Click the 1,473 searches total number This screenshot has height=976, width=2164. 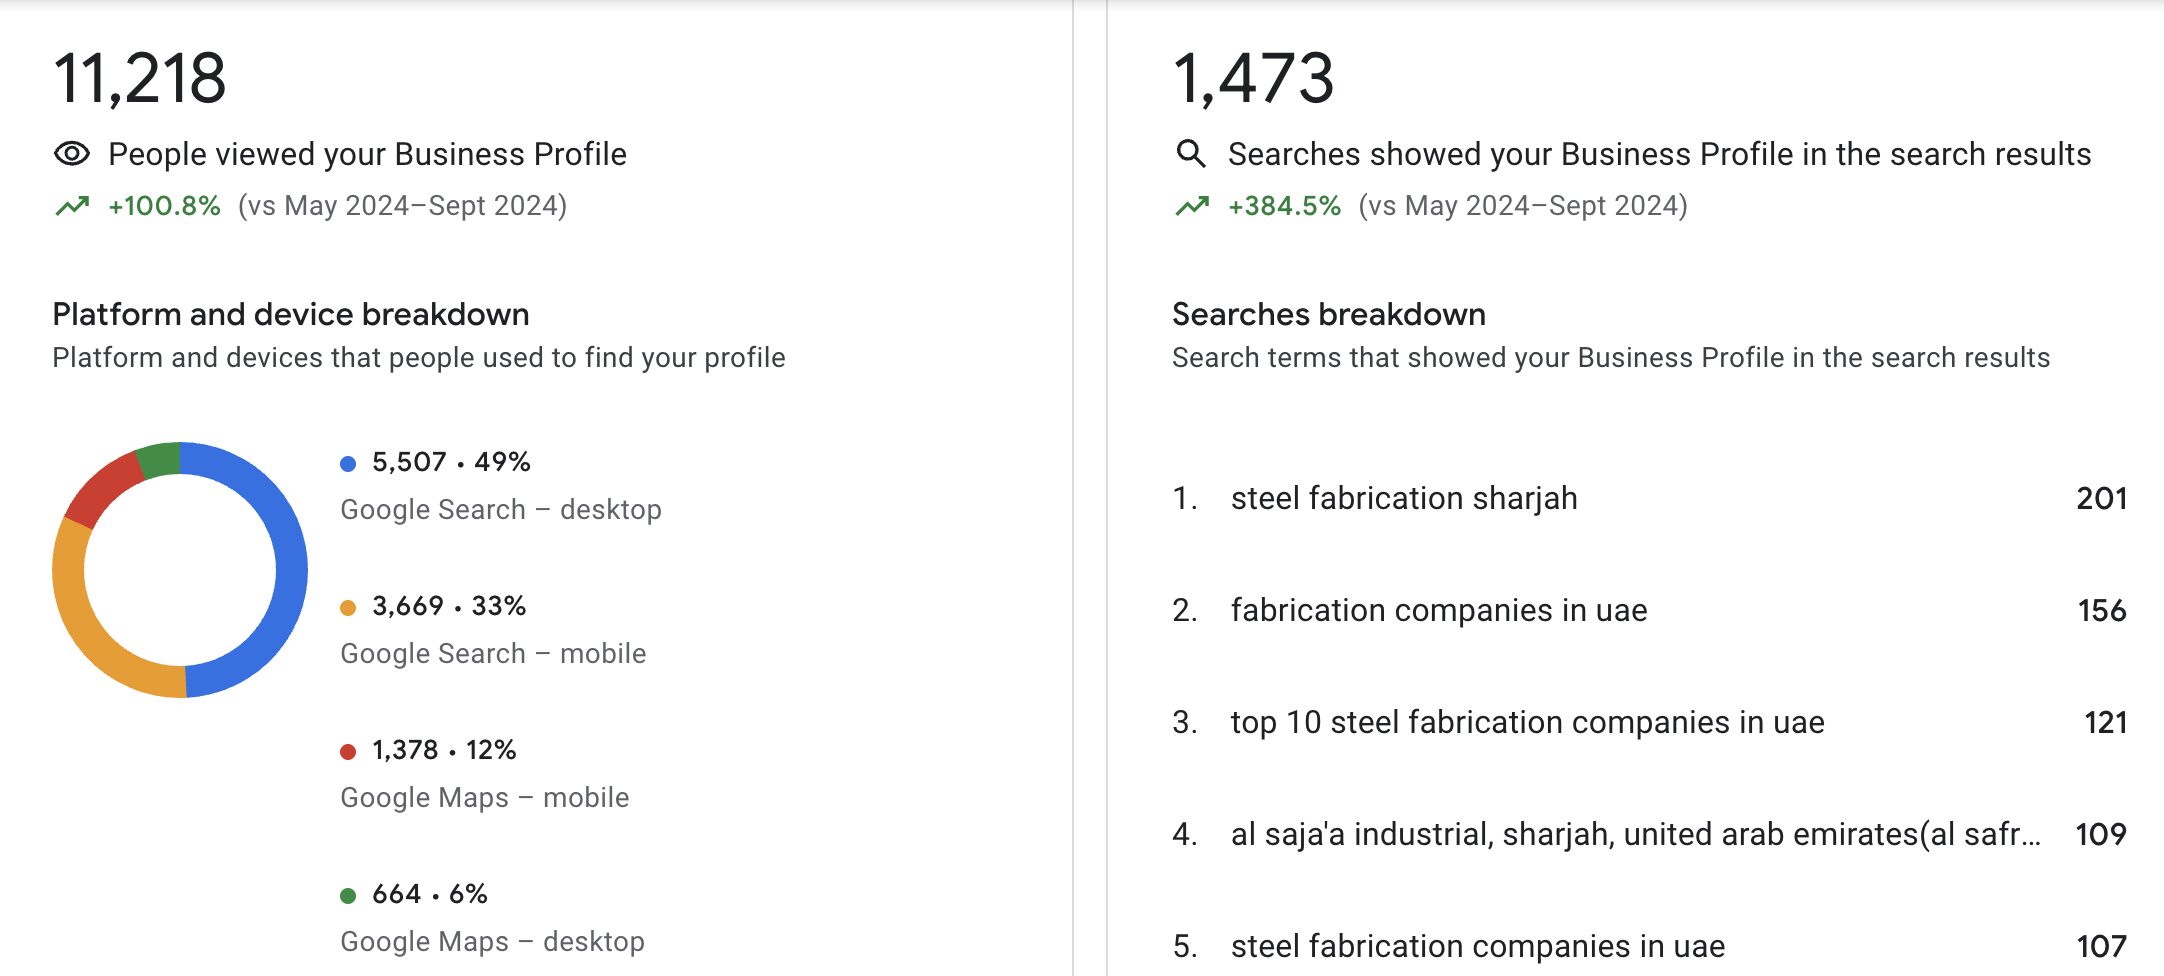coord(1253,78)
